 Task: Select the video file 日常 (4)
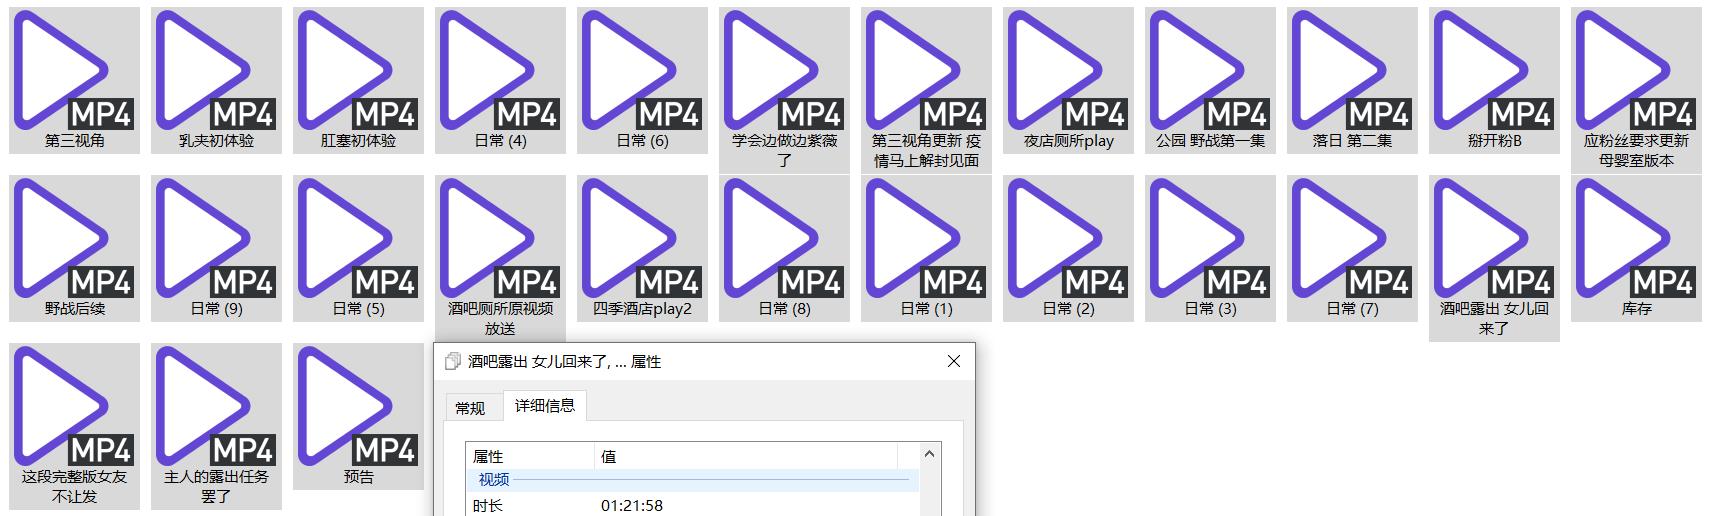tap(501, 80)
